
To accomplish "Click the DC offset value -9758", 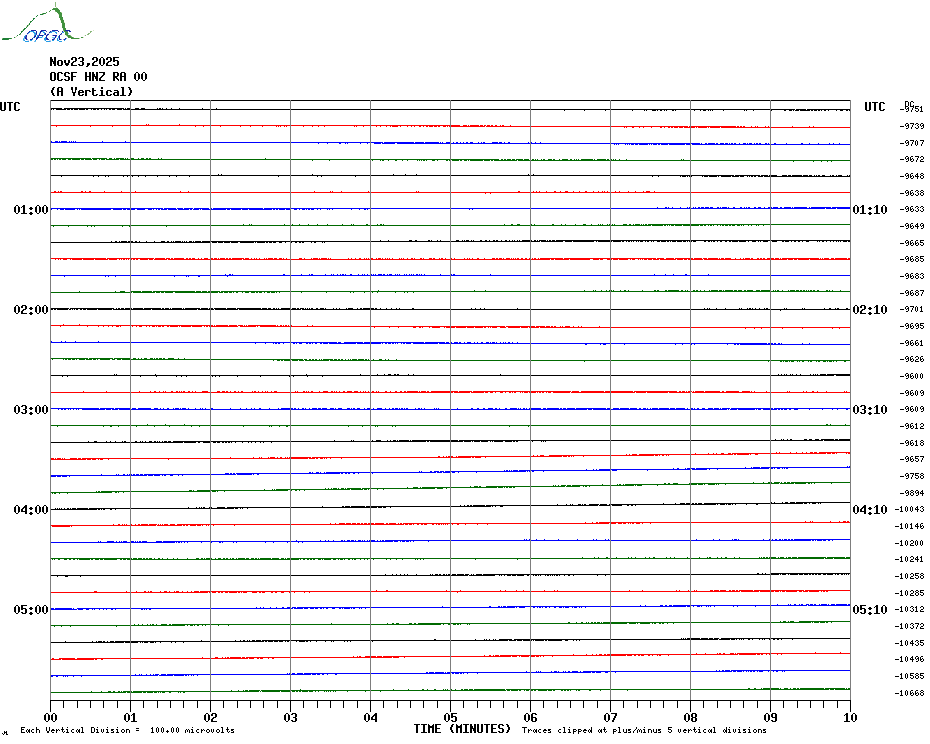I will tap(912, 476).
